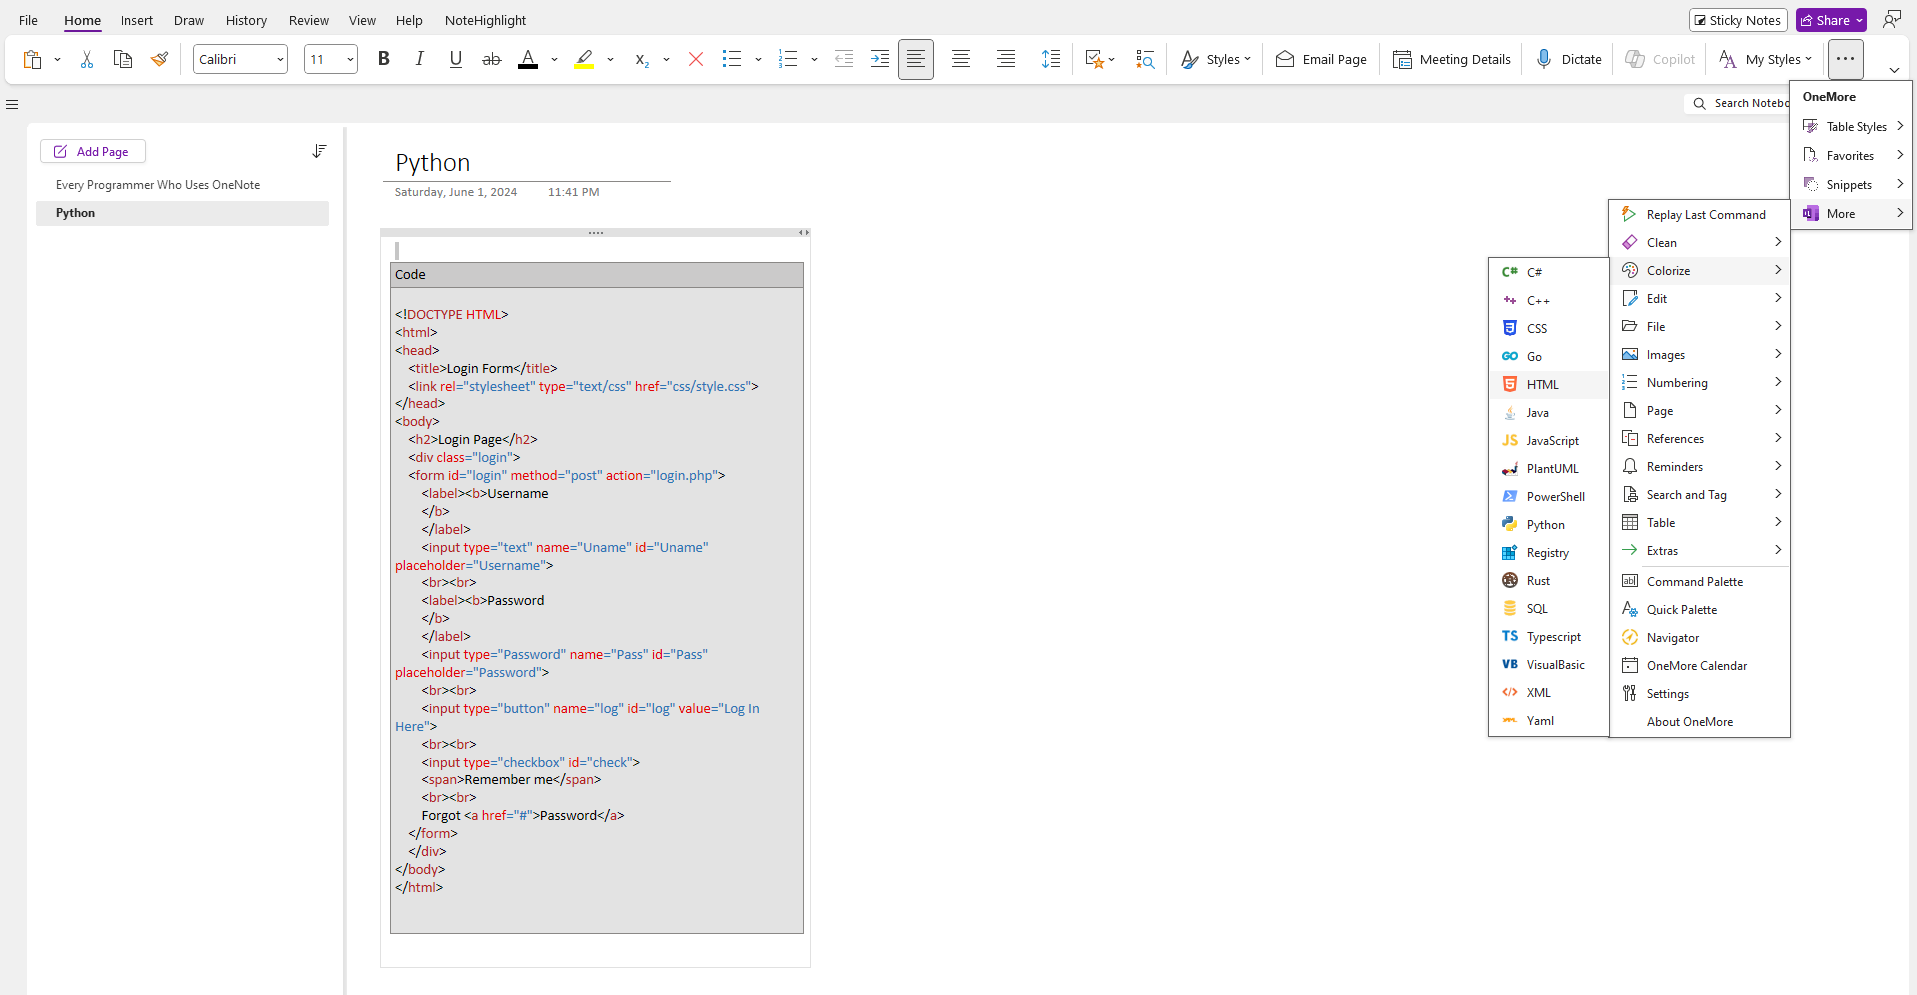The image size is (1917, 995).
Task: Toggle Underline formatting
Action: pyautogui.click(x=455, y=60)
